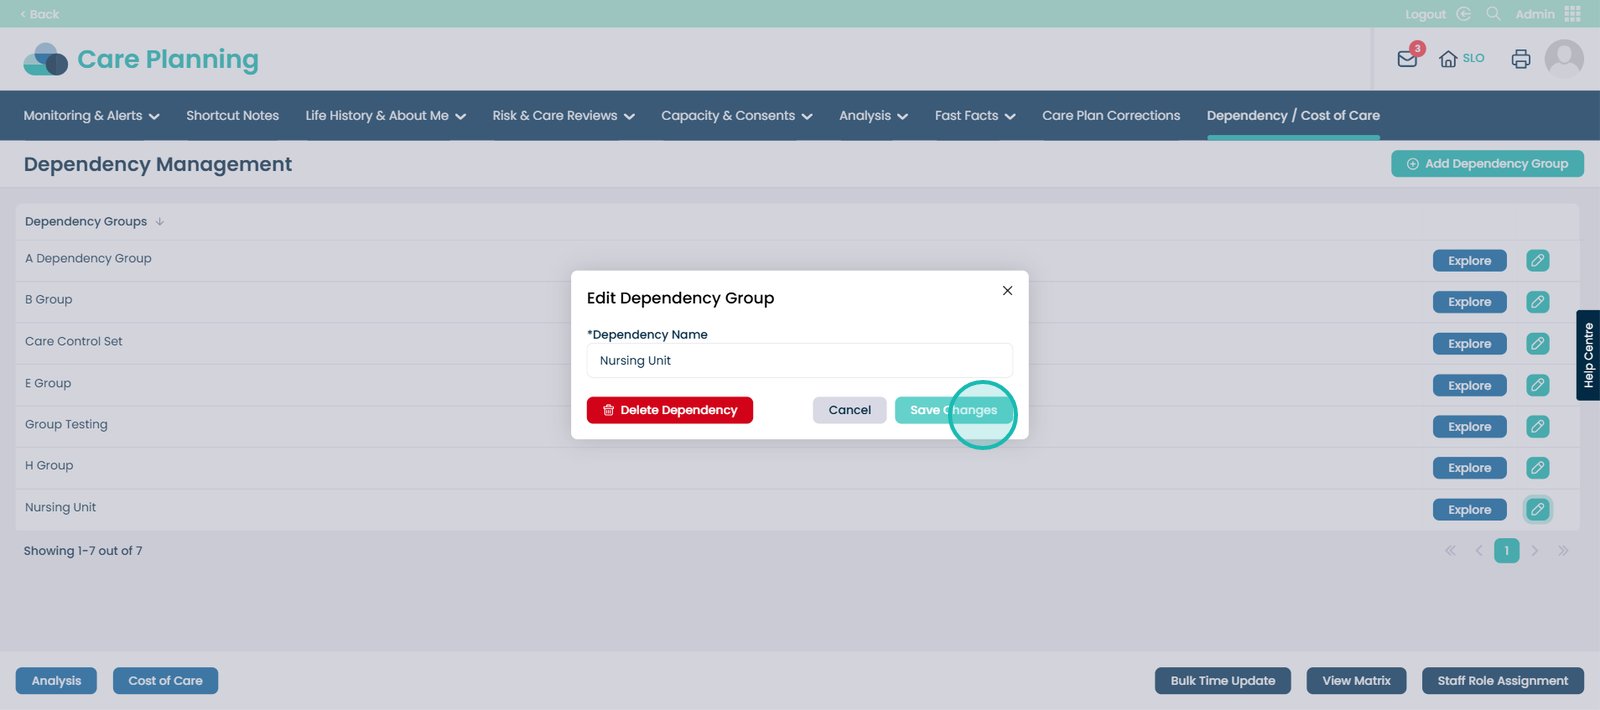Close the Edit Dependency Group dialog

tap(1007, 291)
